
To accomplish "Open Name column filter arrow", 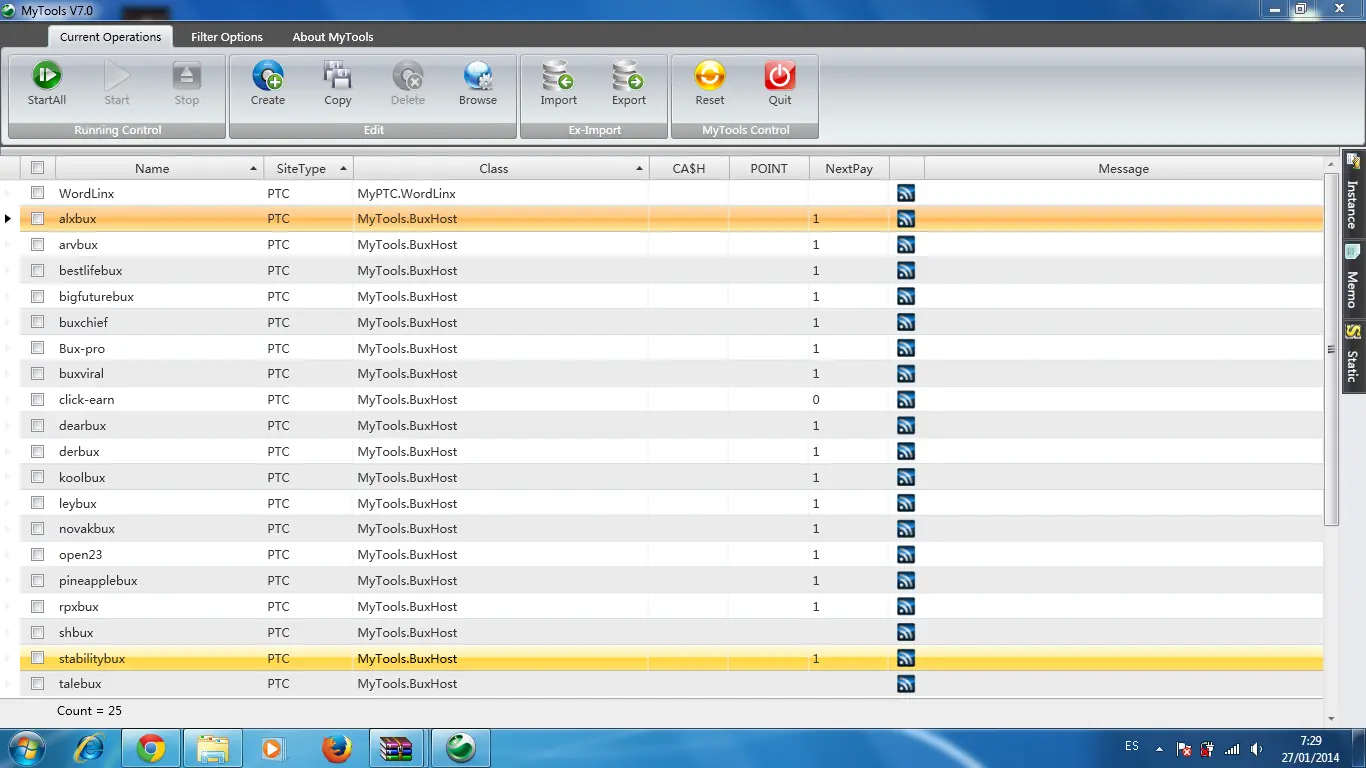I will (254, 169).
